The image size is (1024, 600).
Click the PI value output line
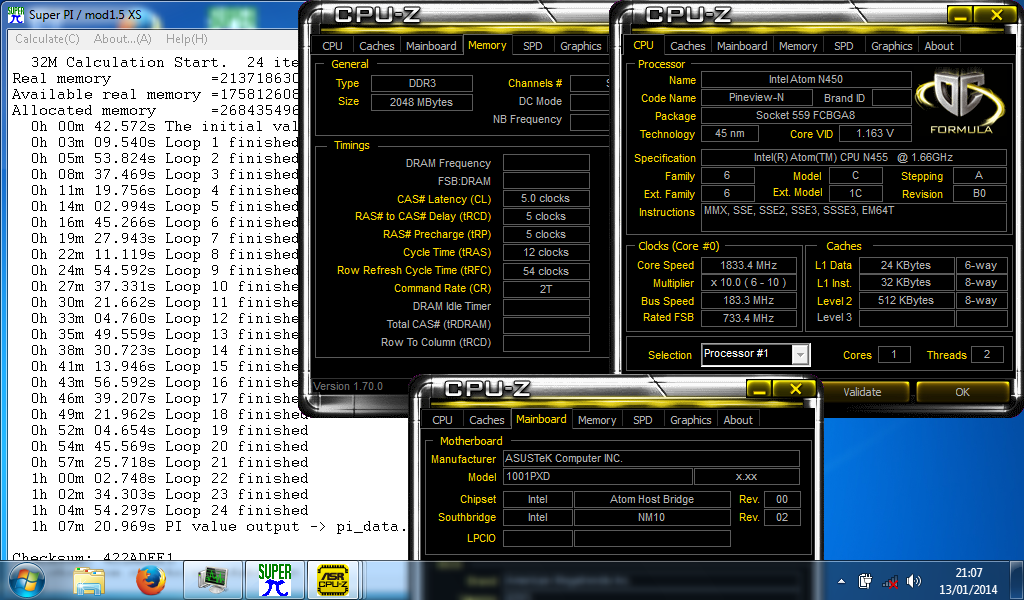218,526
